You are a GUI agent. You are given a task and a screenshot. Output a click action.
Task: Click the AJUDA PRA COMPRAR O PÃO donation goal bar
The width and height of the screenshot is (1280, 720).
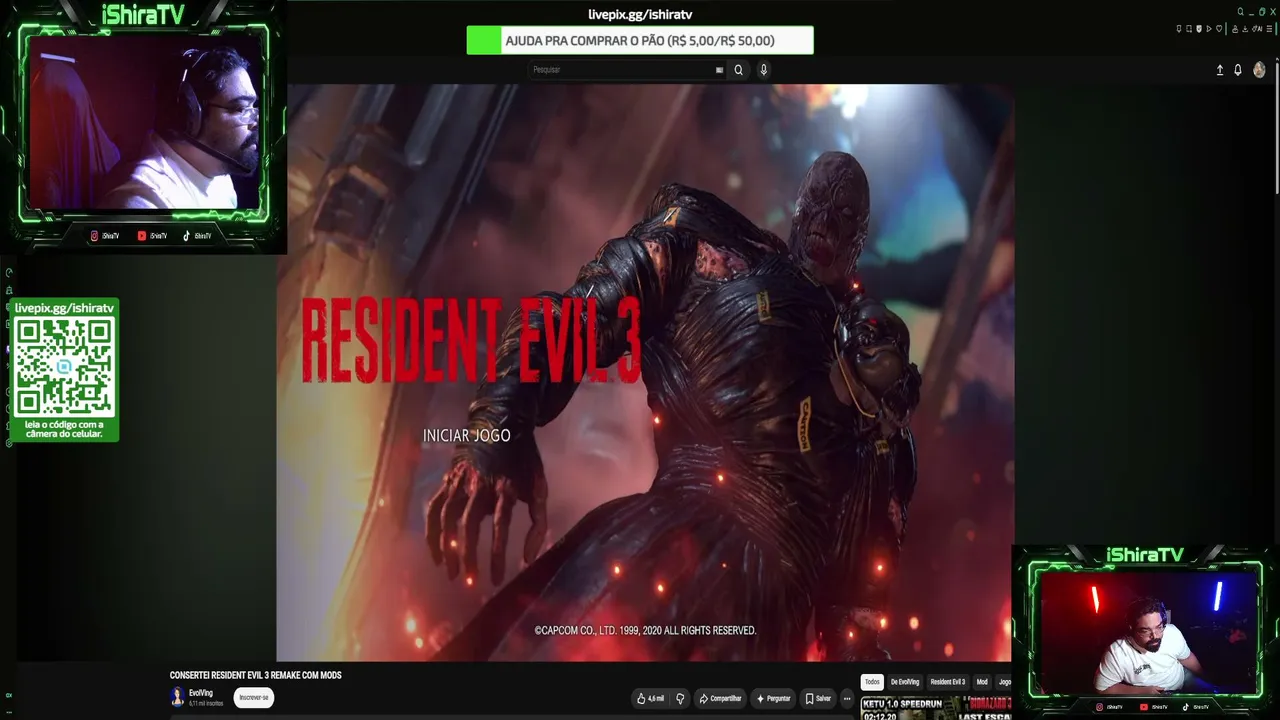(x=640, y=41)
